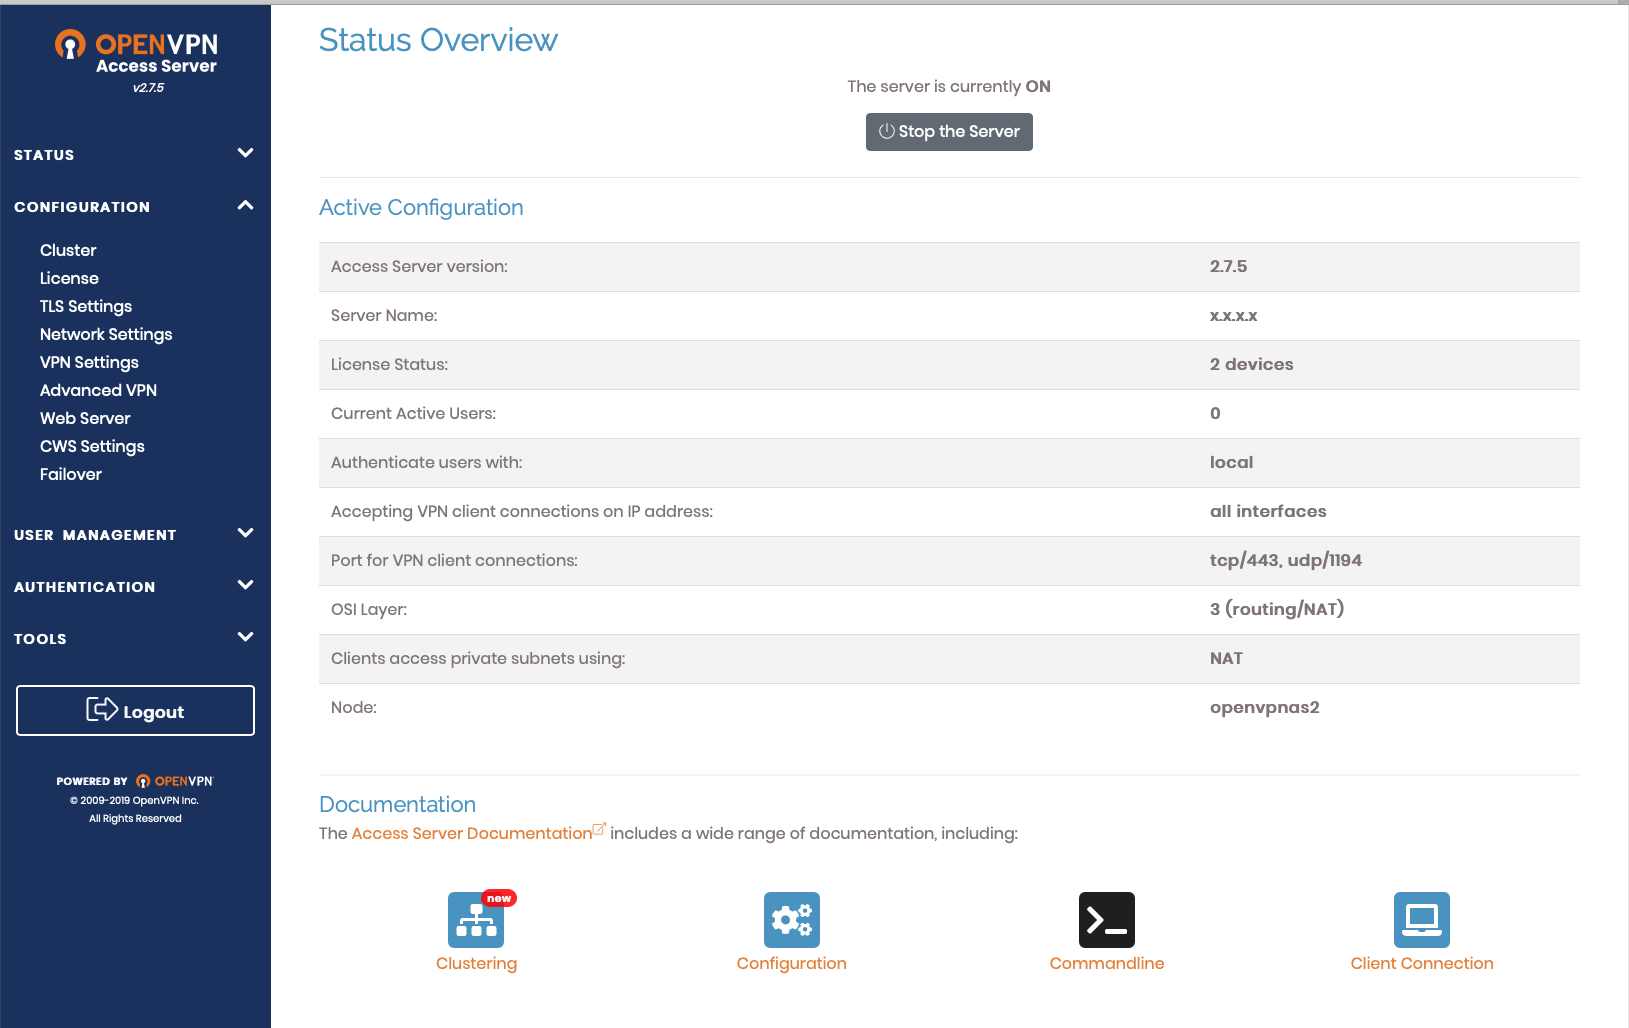Open CWS Settings
This screenshot has height=1028, width=1629.
(x=92, y=446)
